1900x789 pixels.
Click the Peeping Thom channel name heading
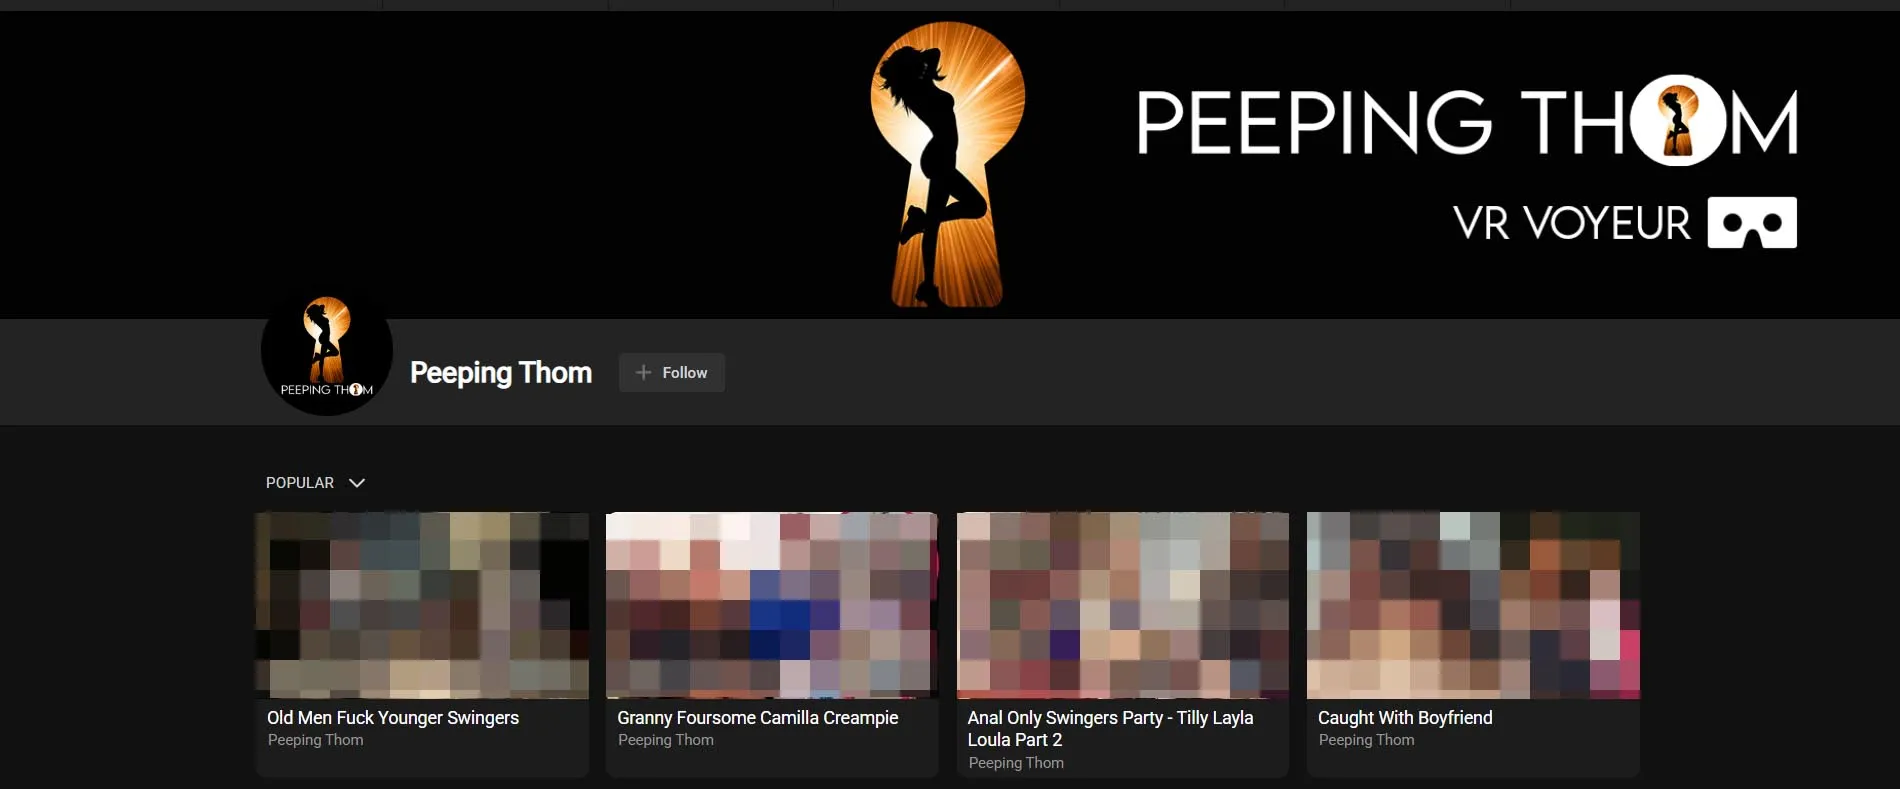(501, 373)
